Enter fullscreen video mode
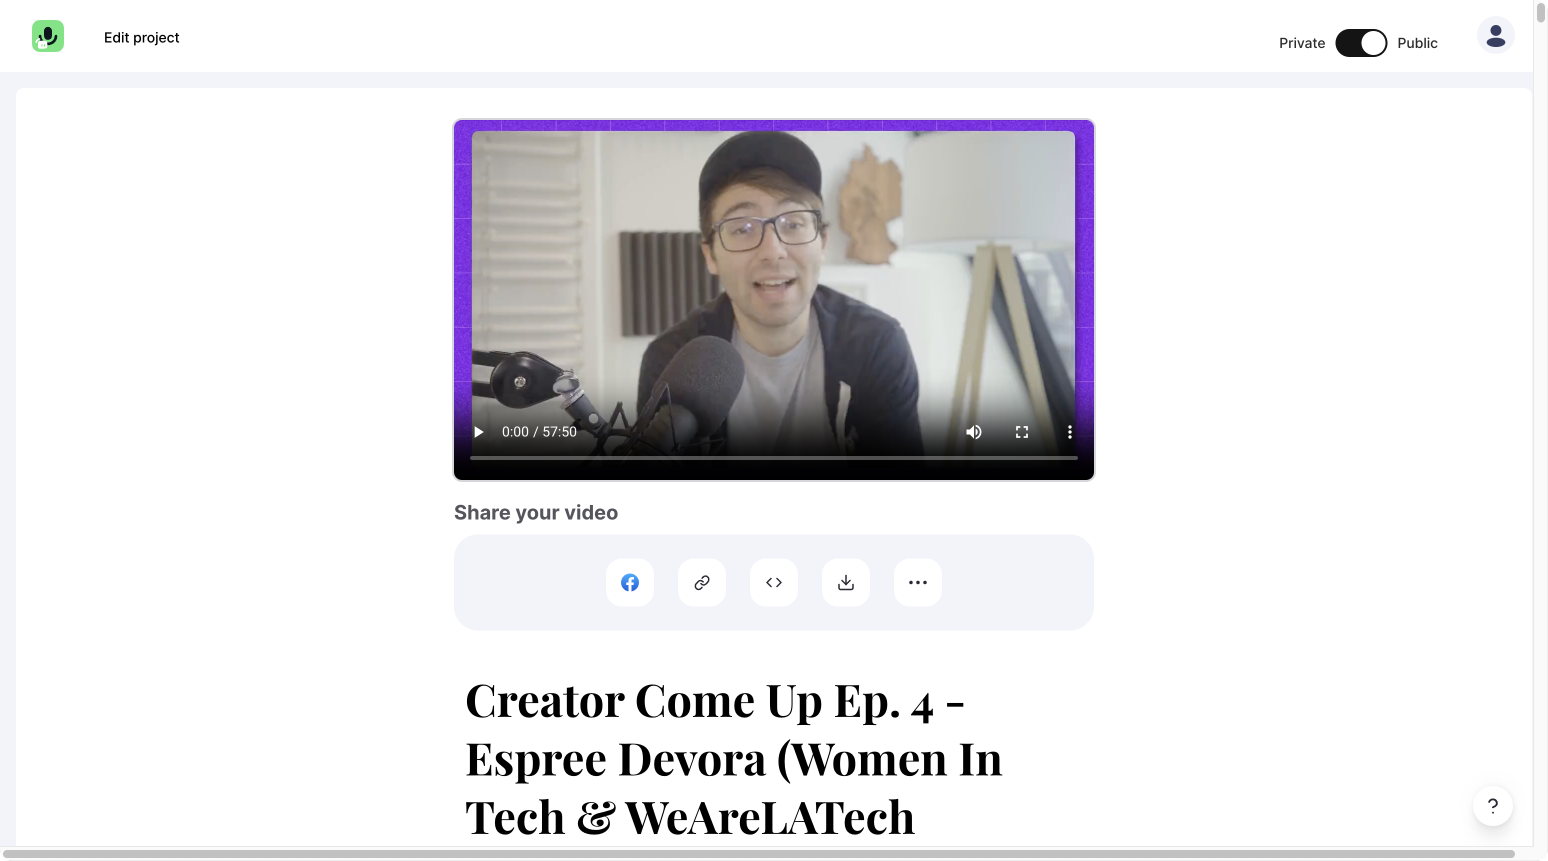Screen dimensions: 1548x861 pos(1022,432)
